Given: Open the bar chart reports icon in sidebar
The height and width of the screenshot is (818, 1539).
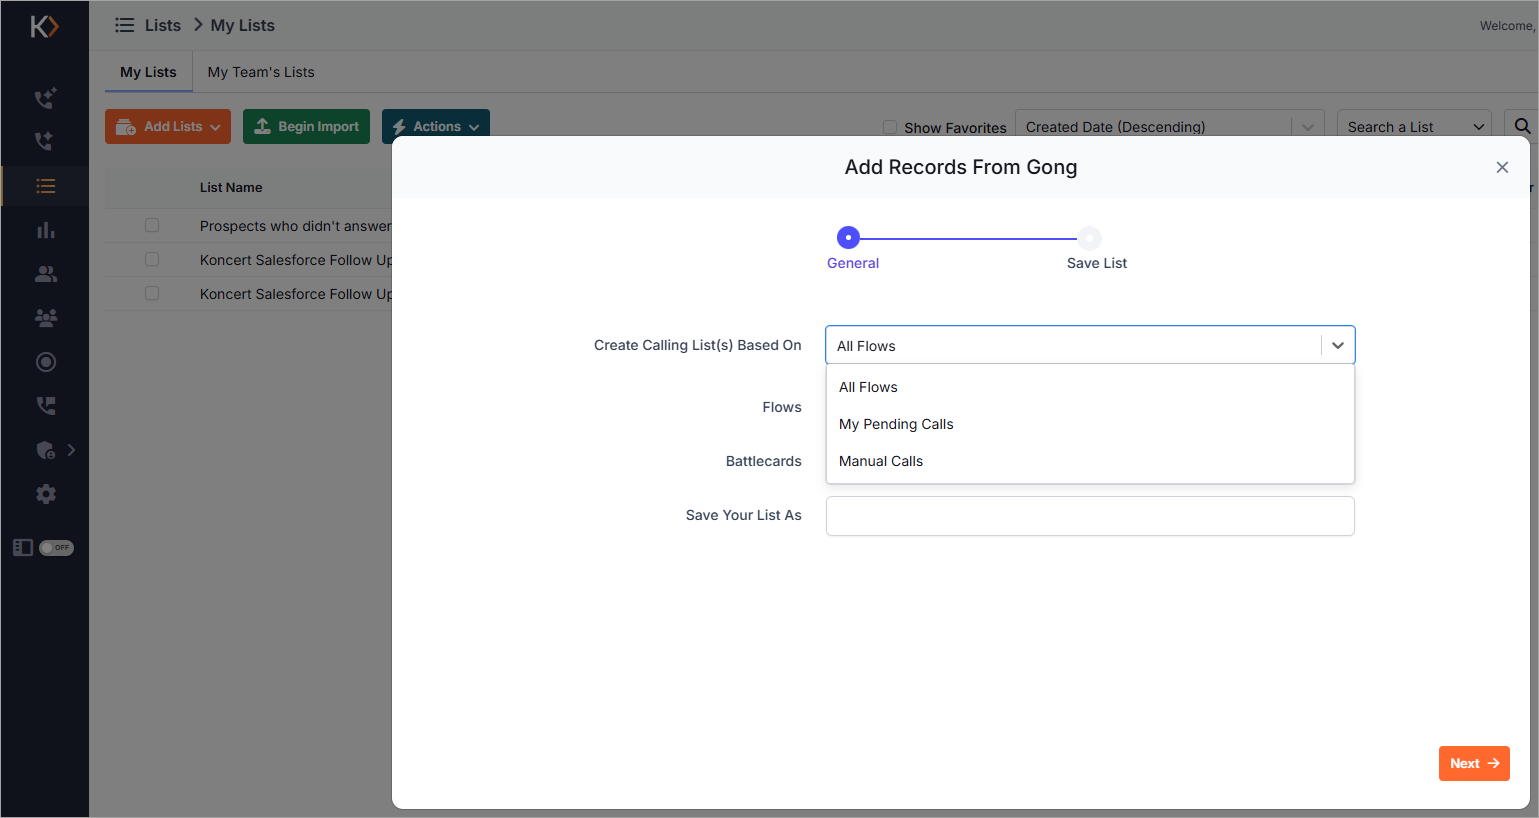Looking at the screenshot, I should pos(46,230).
